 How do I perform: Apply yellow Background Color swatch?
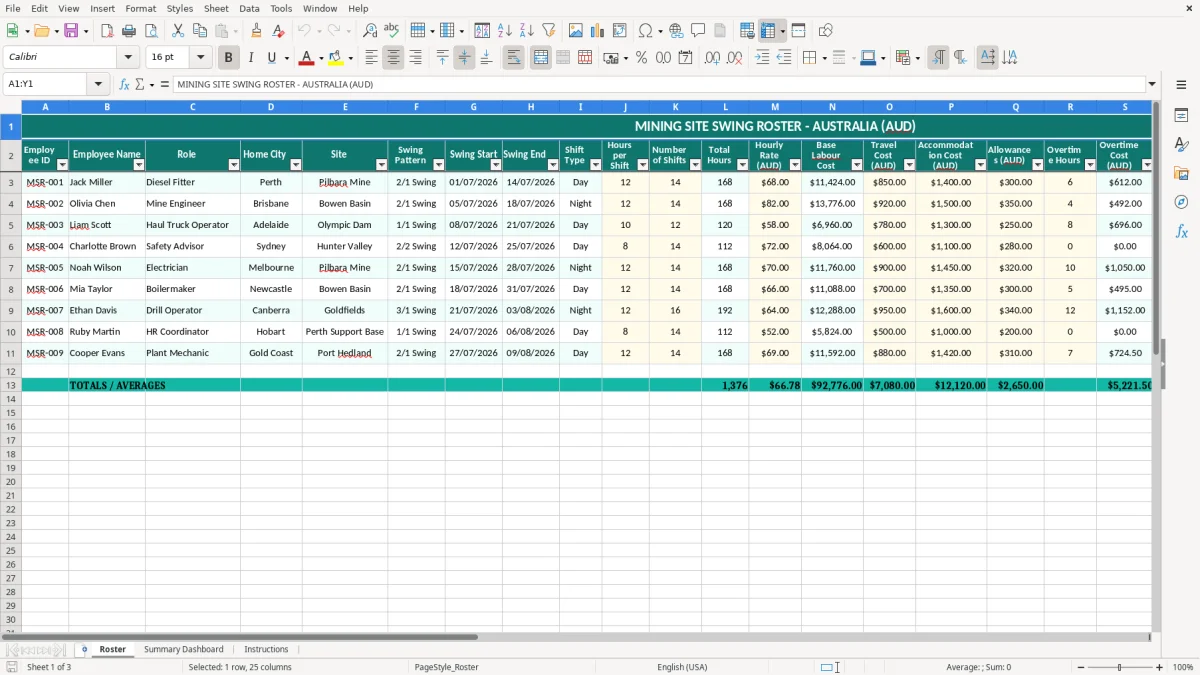point(336,58)
